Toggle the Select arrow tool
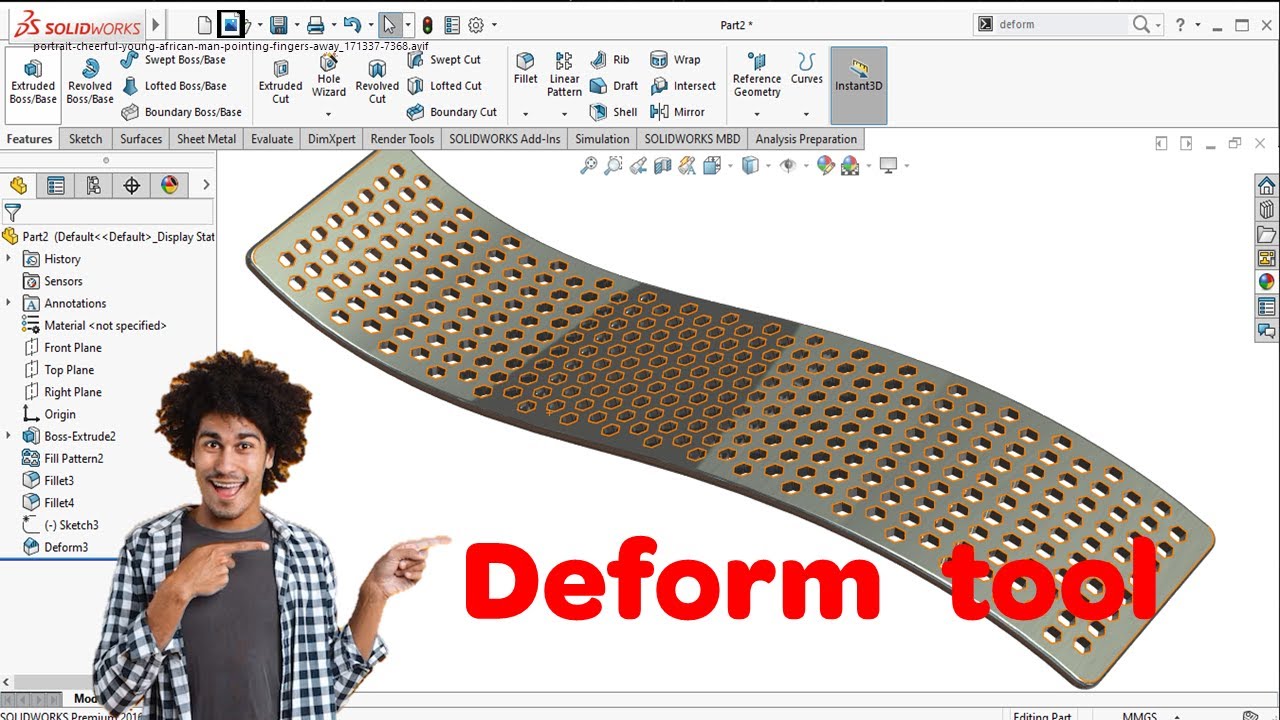Viewport: 1280px width, 720px height. point(390,25)
